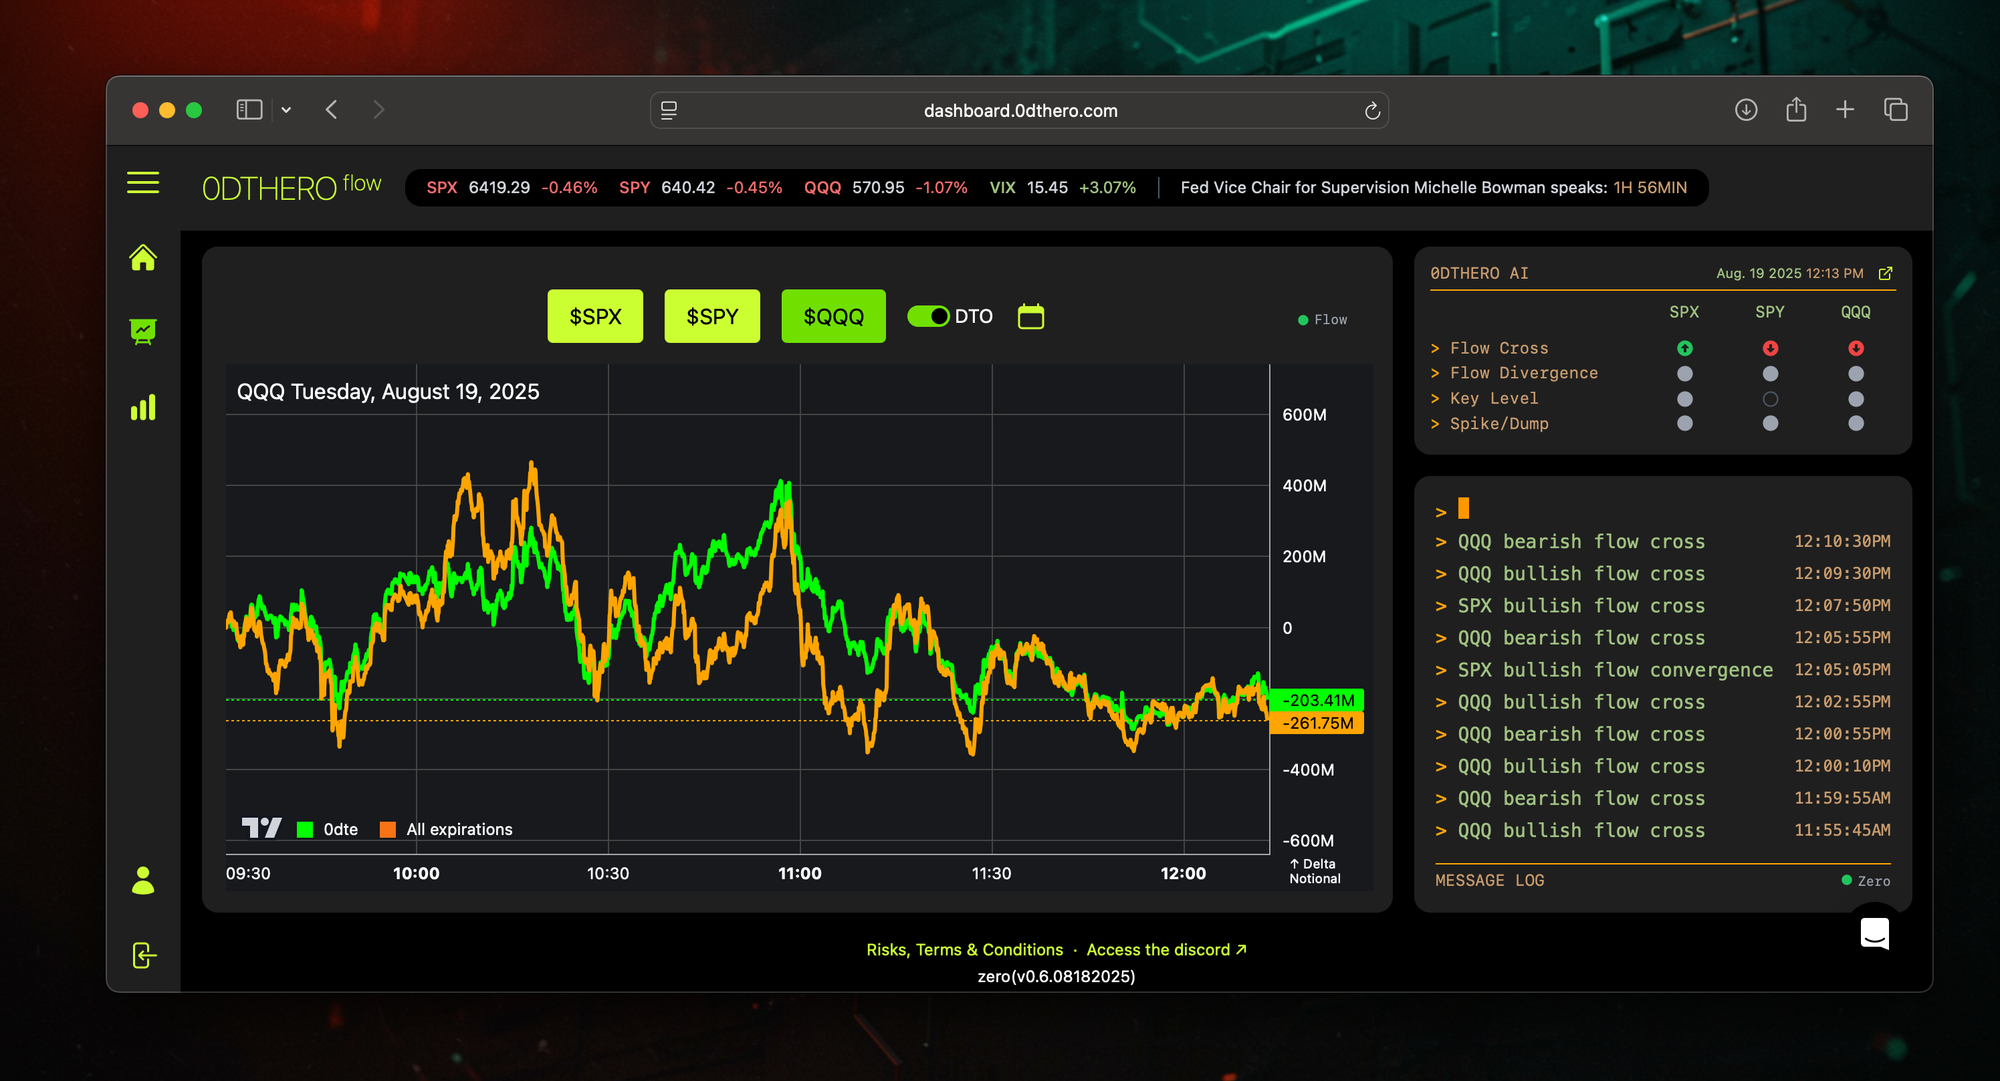
Task: Open Safari downloads
Action: click(x=1746, y=110)
